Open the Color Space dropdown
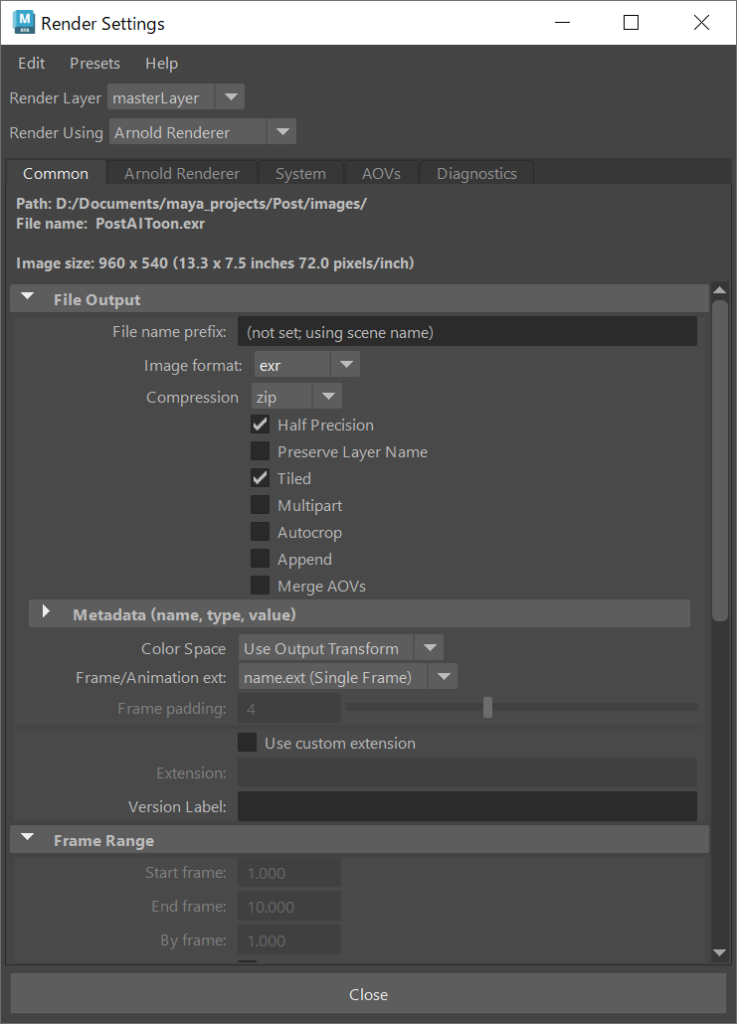This screenshot has height=1024, width=737. click(341, 648)
